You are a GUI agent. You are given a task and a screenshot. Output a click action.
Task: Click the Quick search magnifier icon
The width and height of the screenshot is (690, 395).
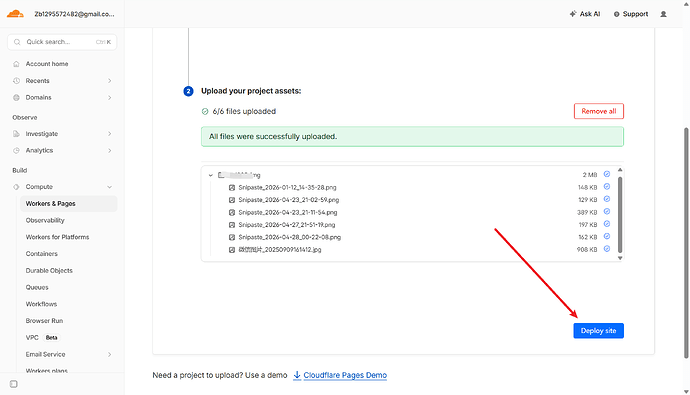[x=17, y=42]
